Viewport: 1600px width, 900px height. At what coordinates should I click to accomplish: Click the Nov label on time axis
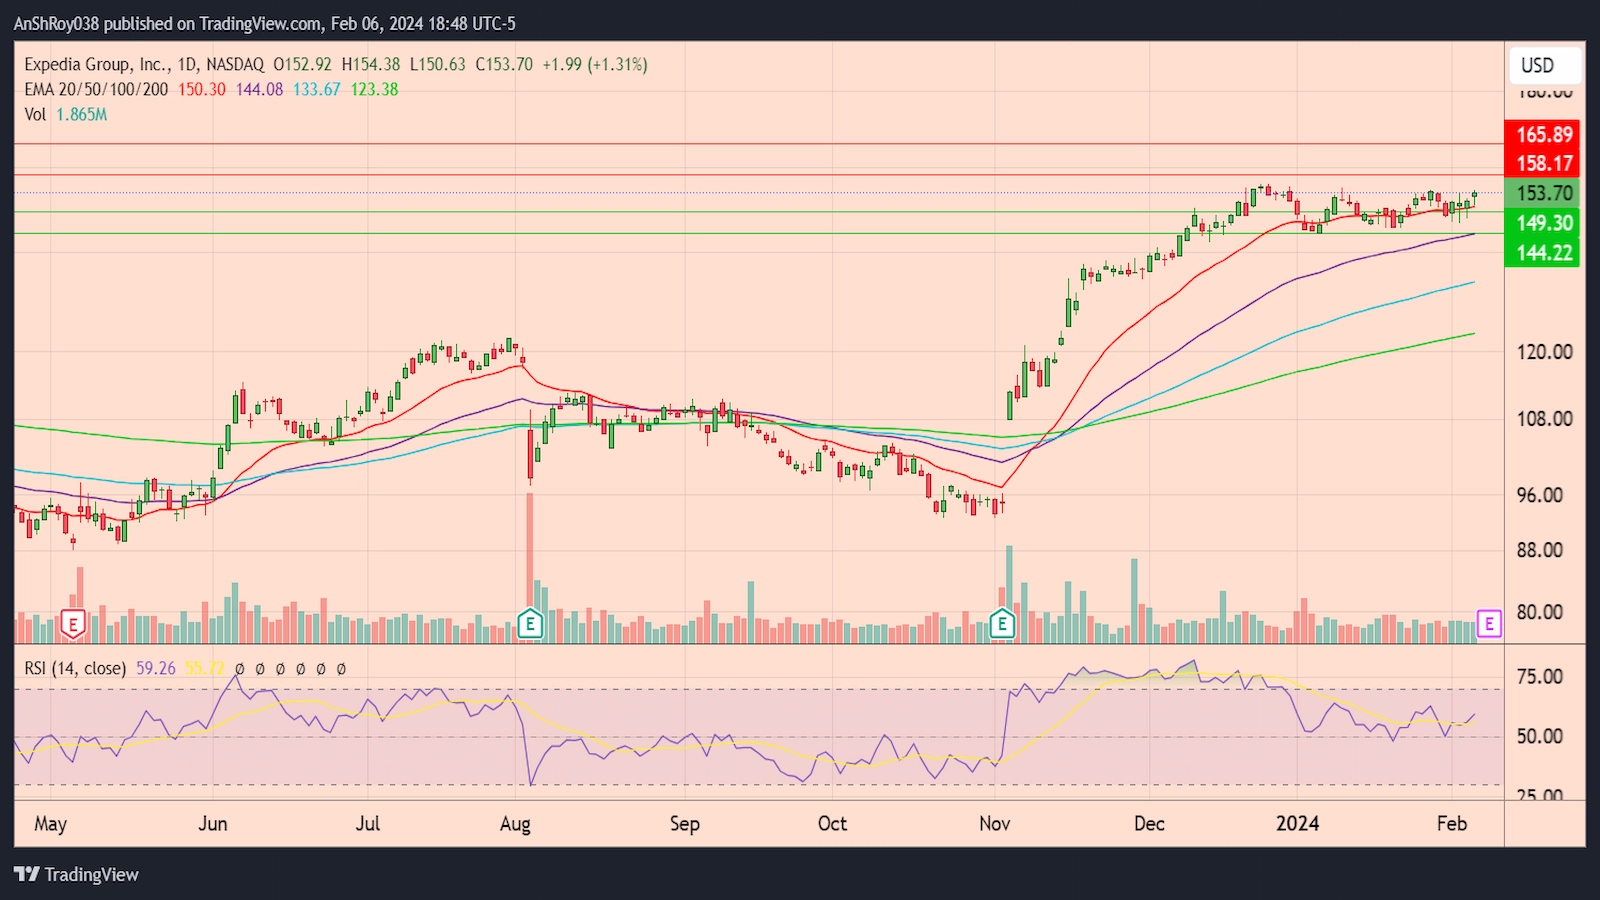(994, 823)
